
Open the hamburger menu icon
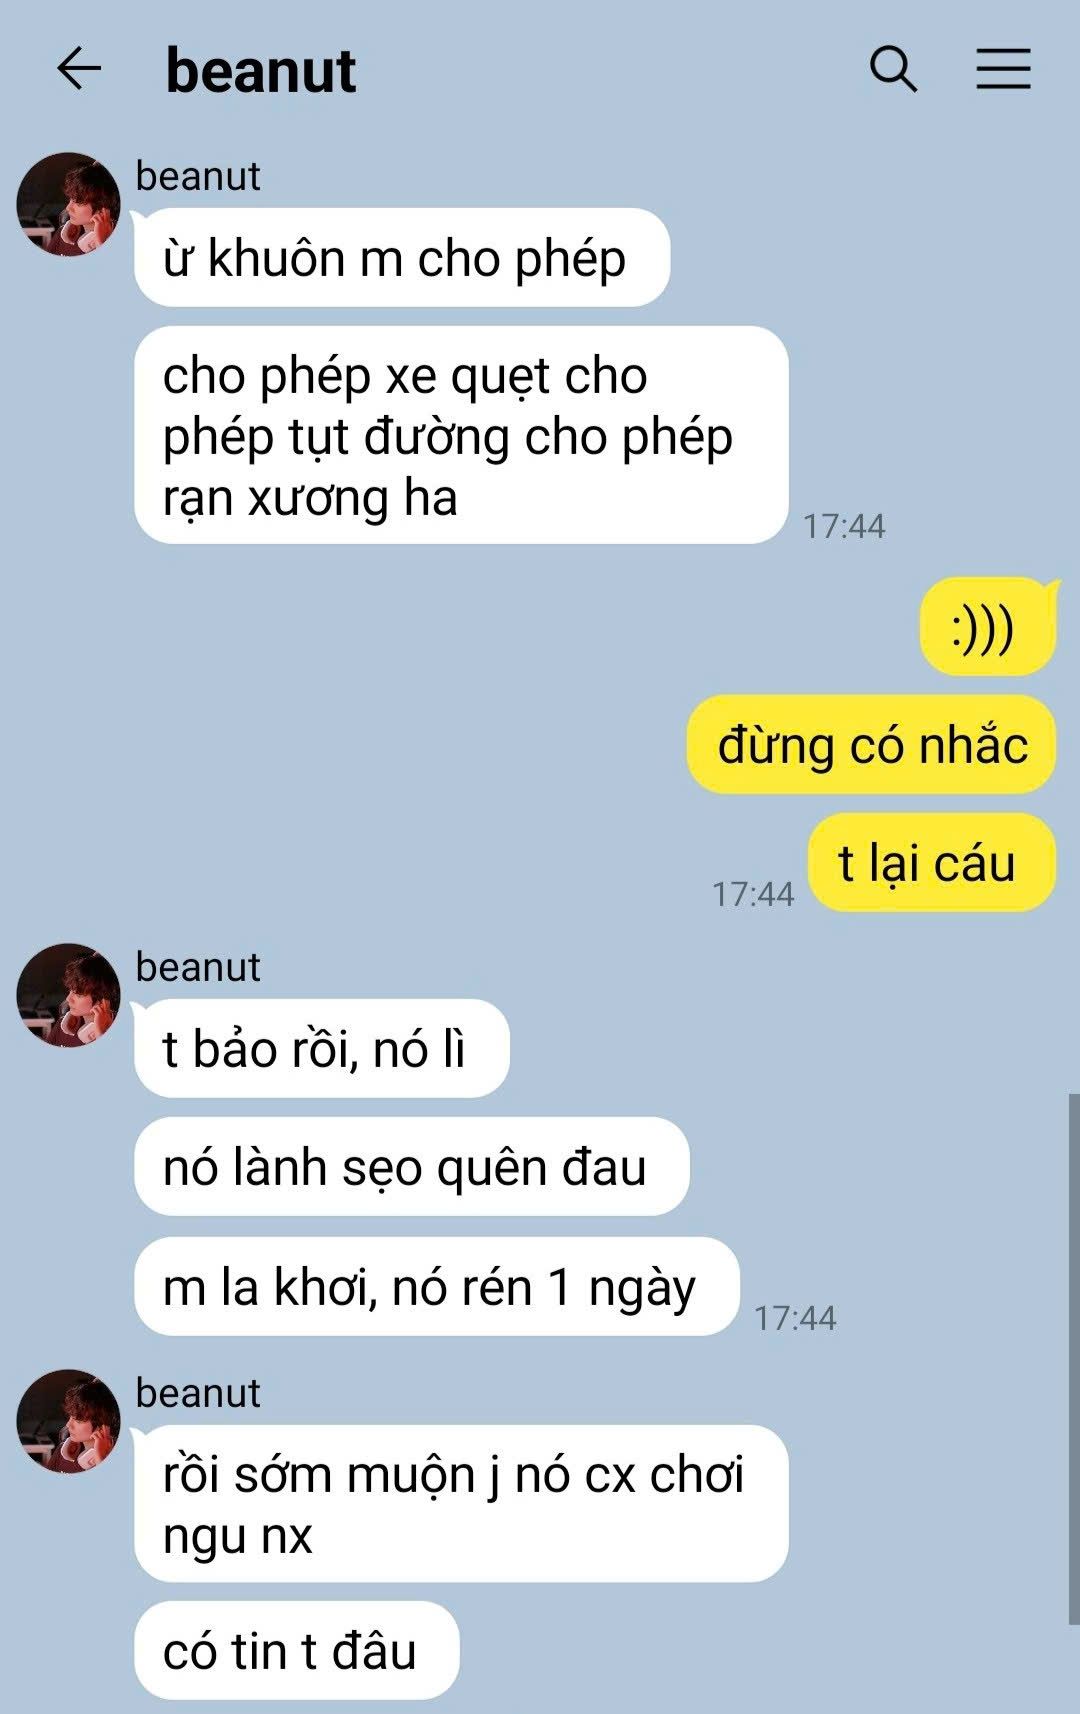coord(1003,69)
